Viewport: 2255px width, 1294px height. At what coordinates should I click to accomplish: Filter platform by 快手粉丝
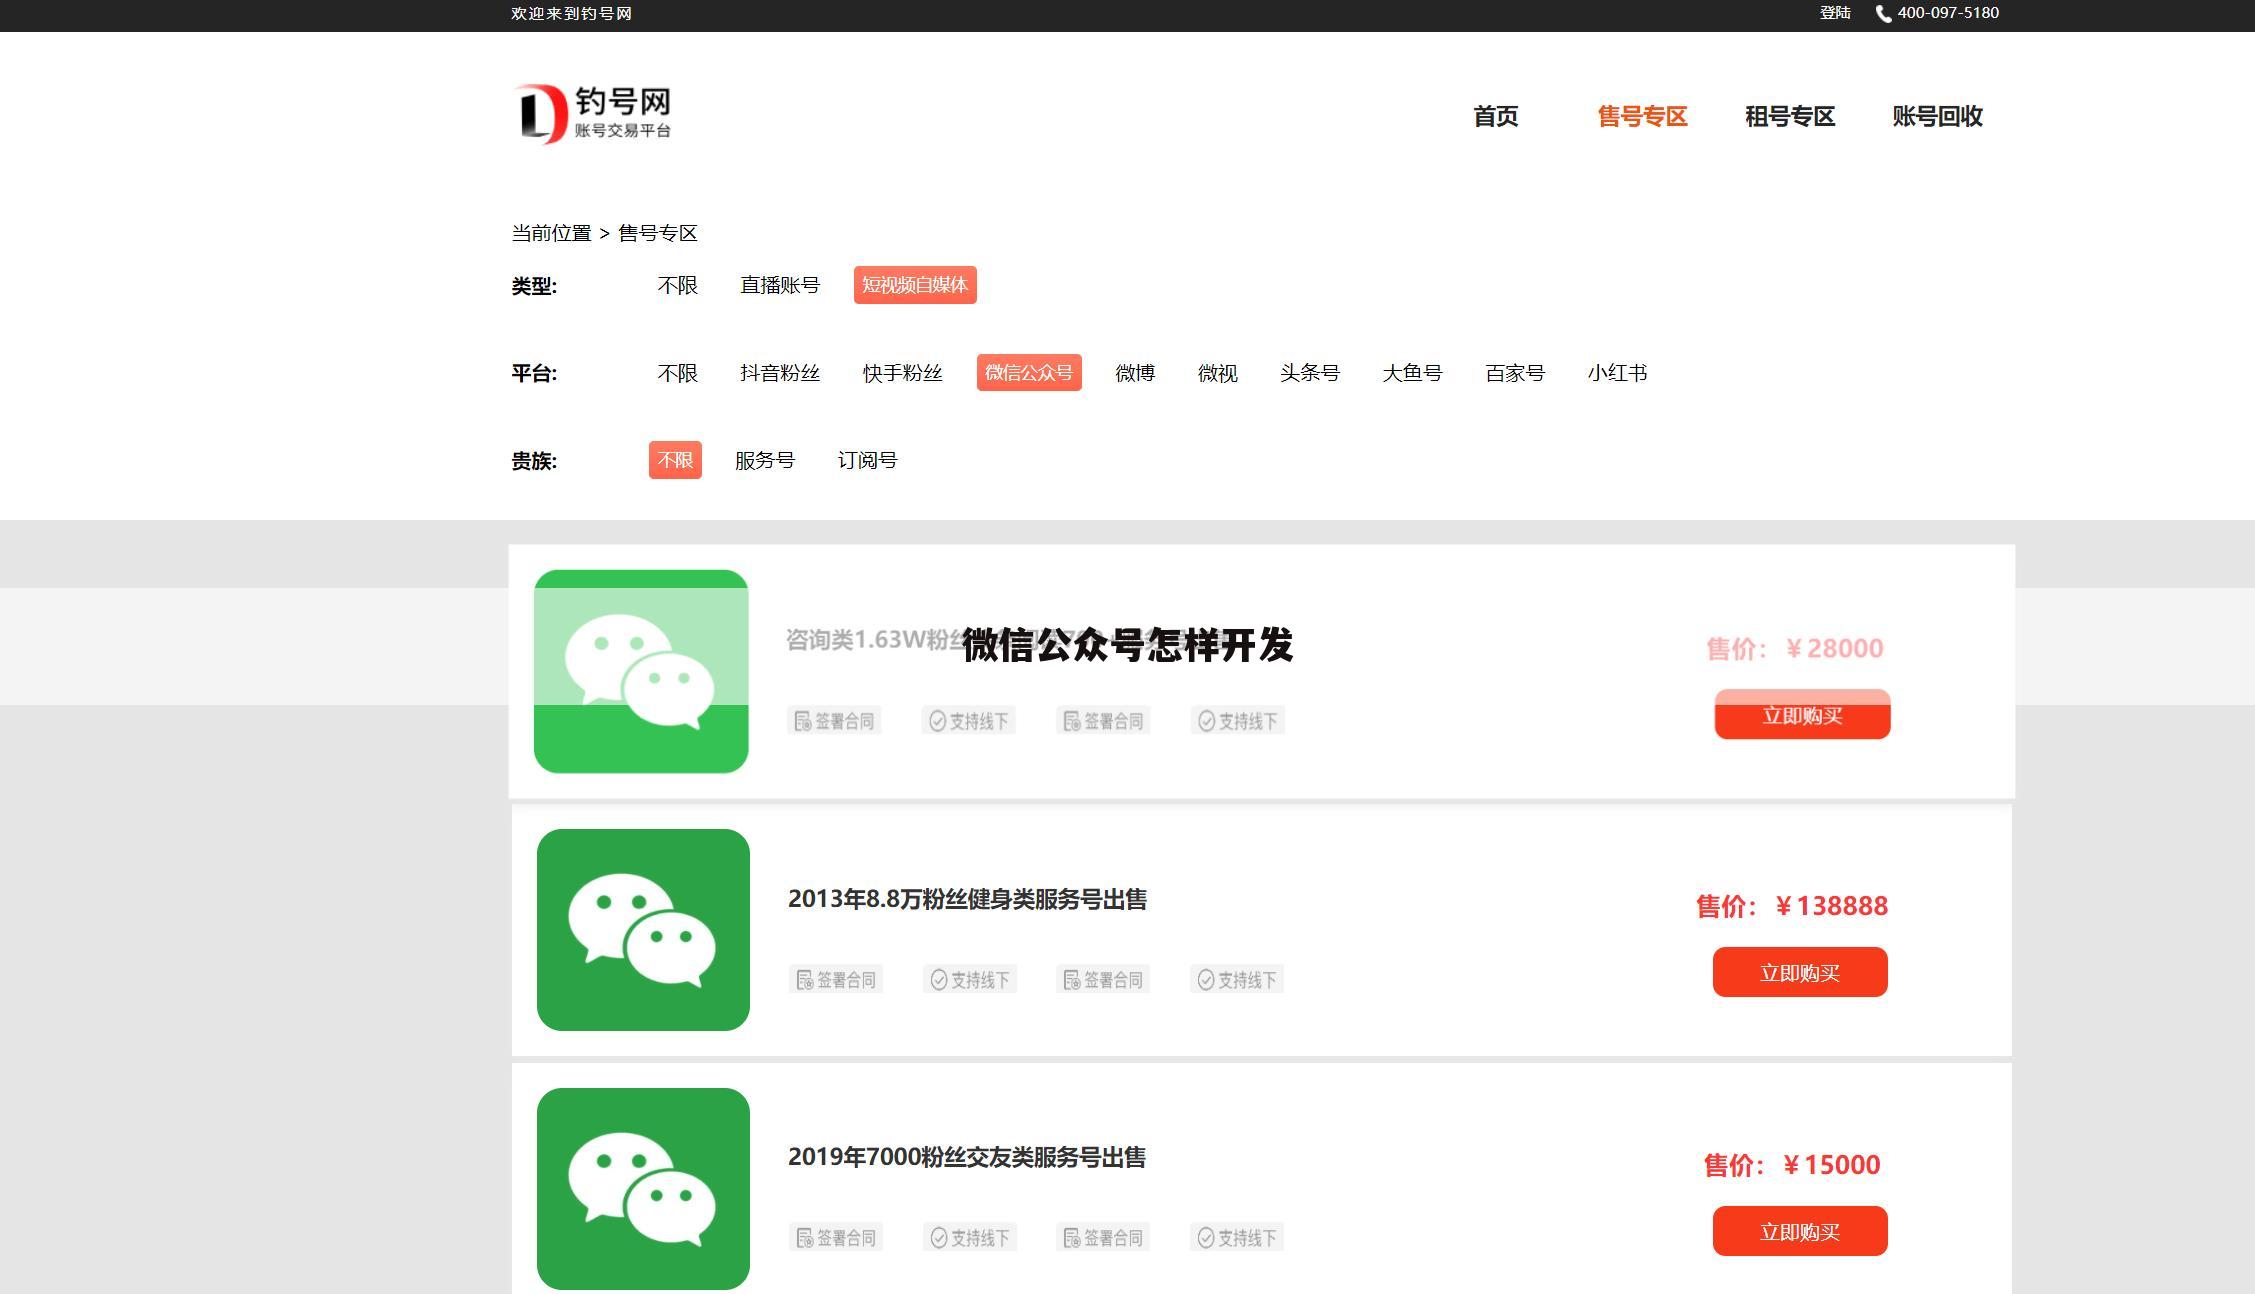coord(903,373)
